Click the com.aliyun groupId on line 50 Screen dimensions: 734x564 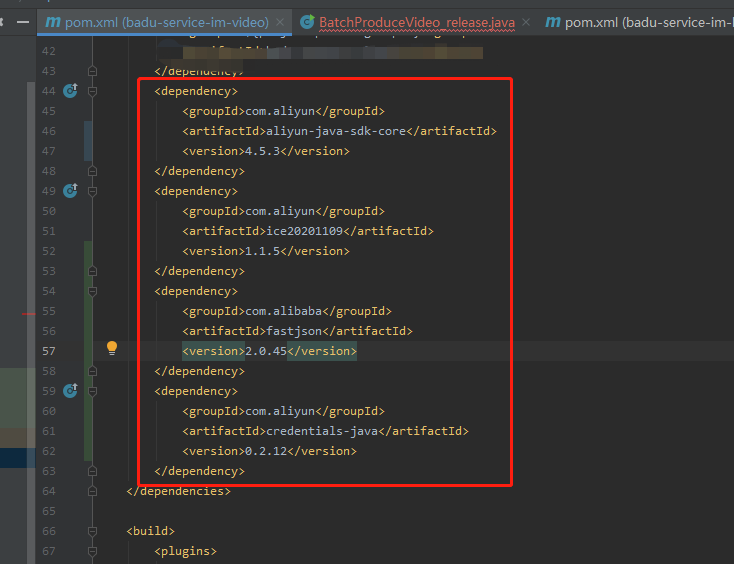click(x=280, y=211)
